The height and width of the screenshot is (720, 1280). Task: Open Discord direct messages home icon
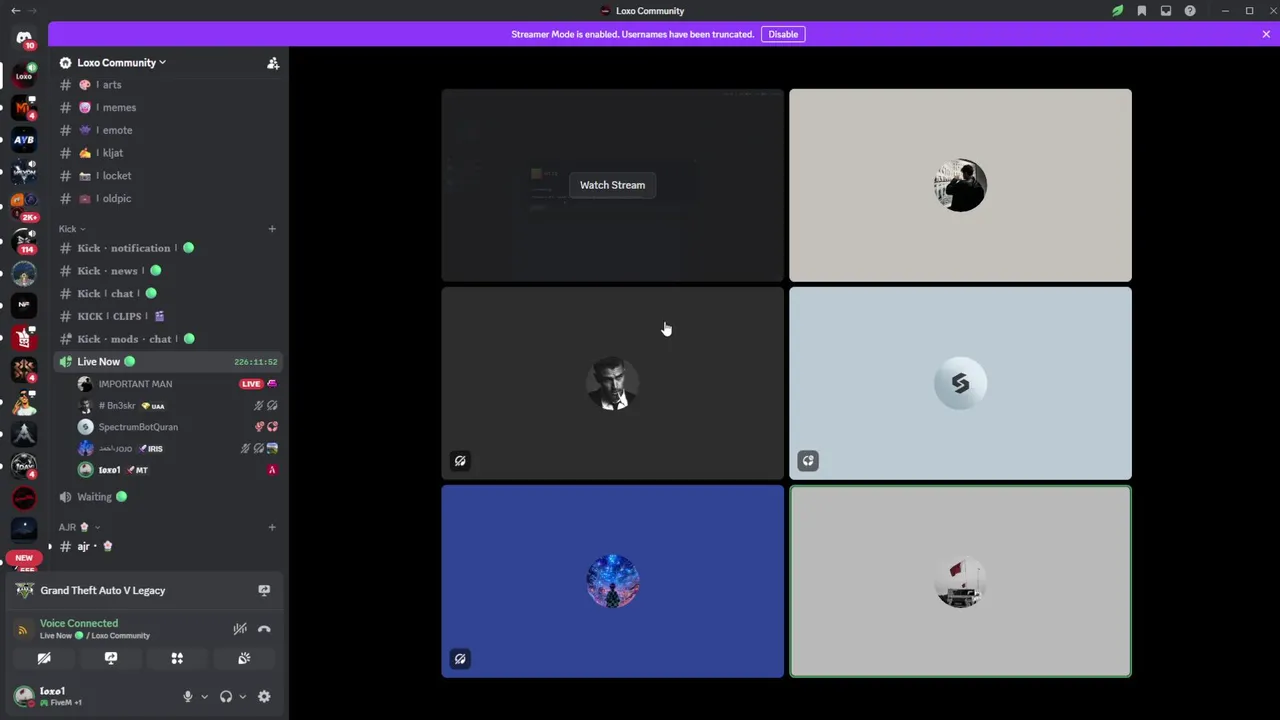pos(24,38)
